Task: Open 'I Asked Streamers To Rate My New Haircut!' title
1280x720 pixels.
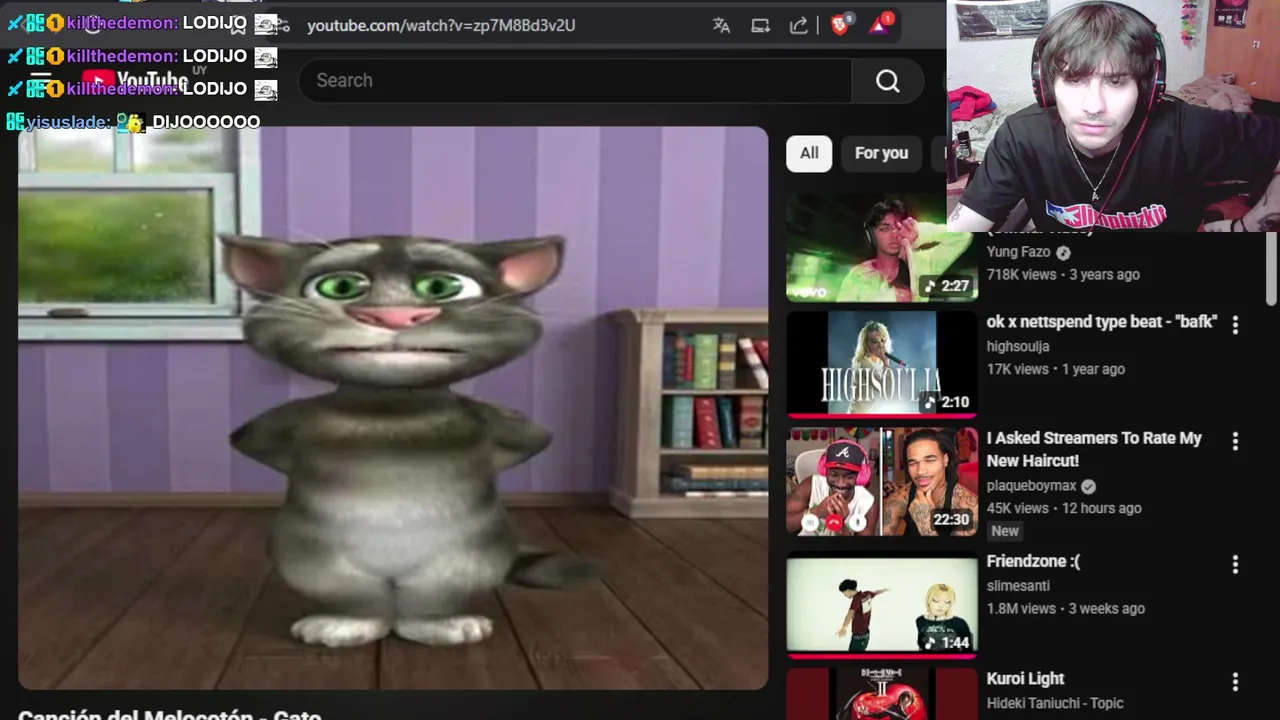Action: tap(1094, 449)
